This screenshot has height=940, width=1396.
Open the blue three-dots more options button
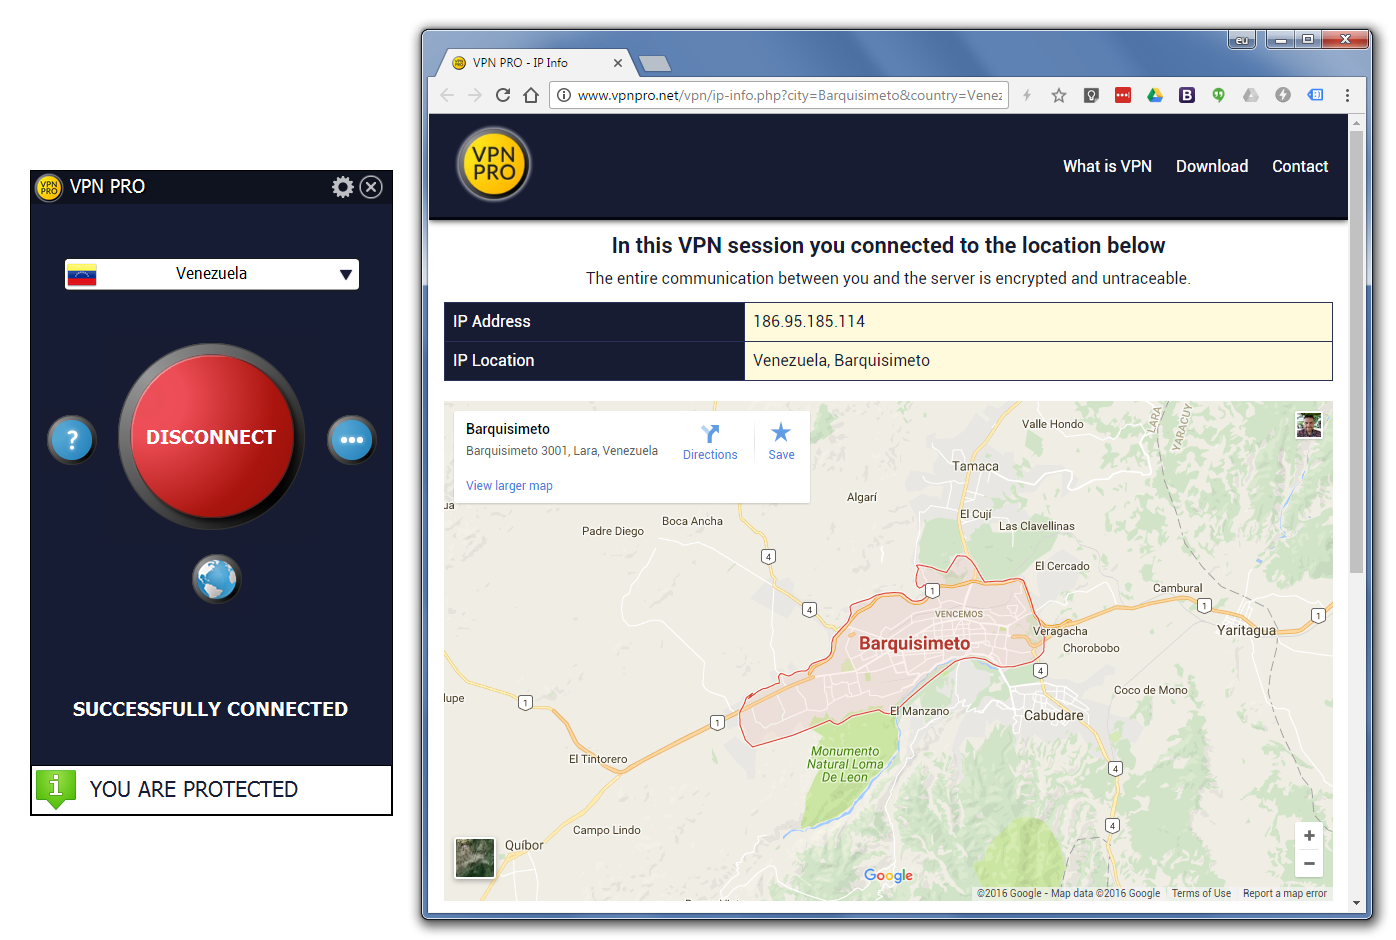[x=351, y=440]
